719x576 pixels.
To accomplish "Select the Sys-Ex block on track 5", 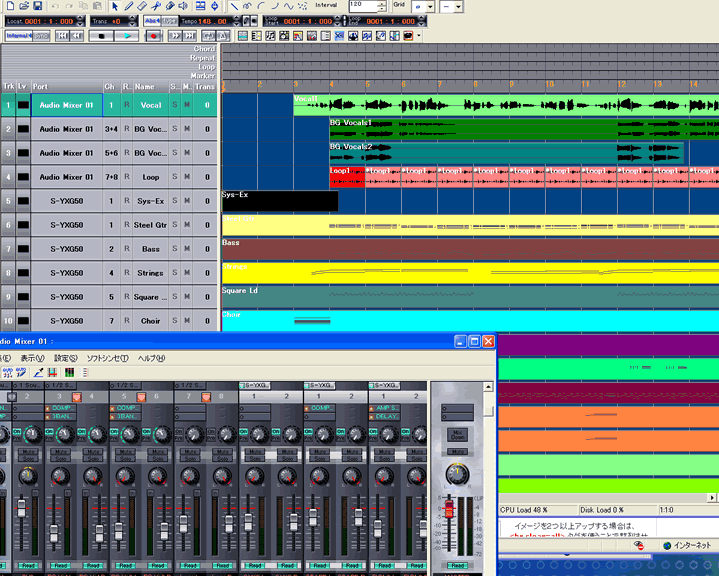I will [280, 201].
